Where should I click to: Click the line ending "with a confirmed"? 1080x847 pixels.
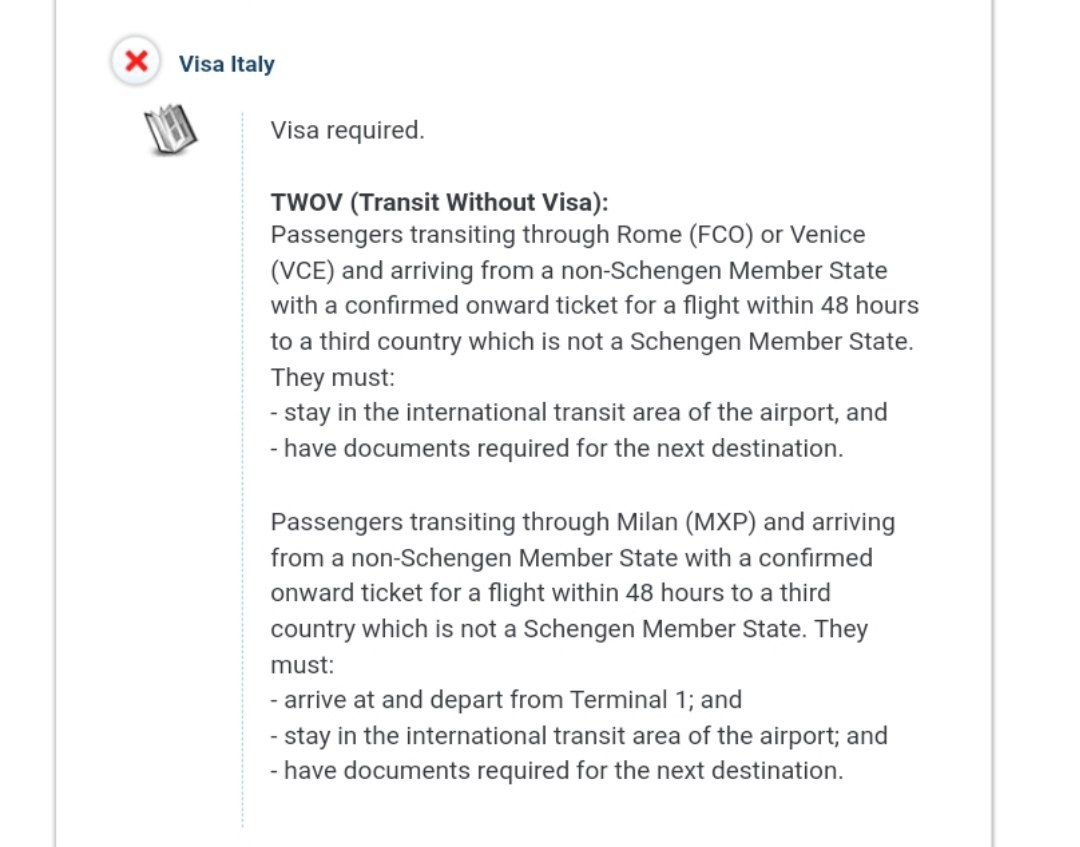(571, 557)
